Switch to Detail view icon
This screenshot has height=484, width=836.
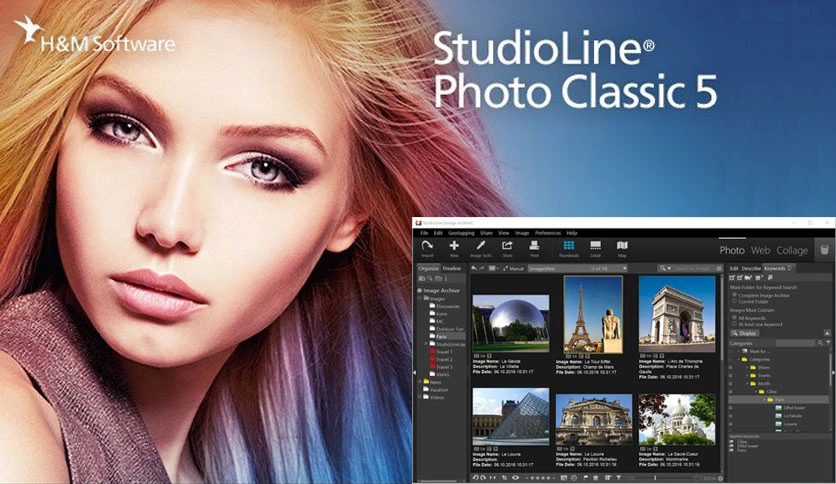tap(596, 245)
